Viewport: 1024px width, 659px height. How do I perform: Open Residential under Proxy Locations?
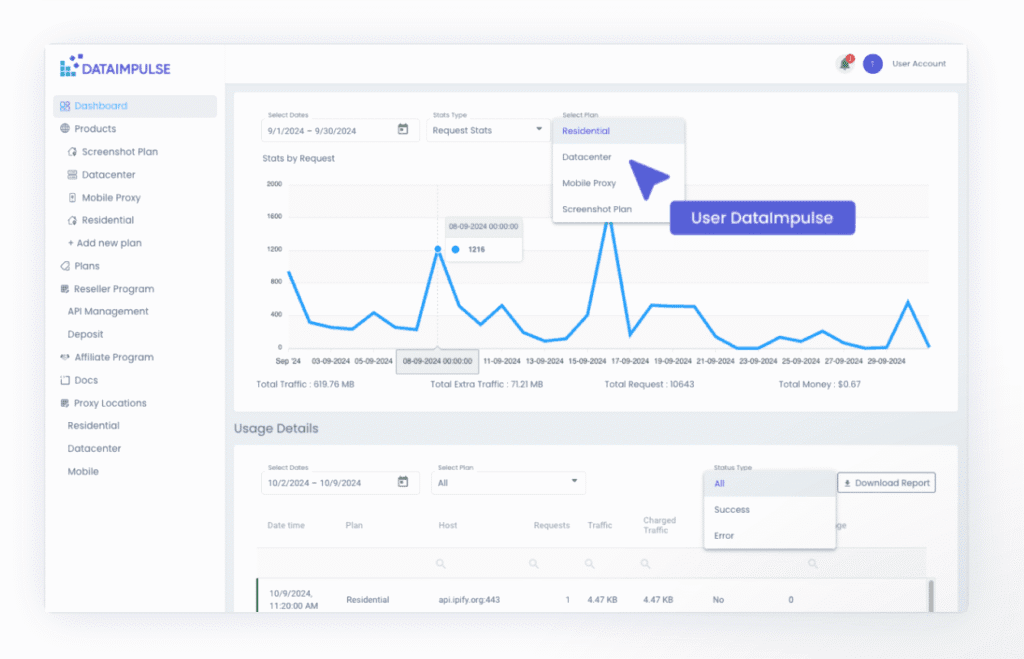tap(93, 426)
